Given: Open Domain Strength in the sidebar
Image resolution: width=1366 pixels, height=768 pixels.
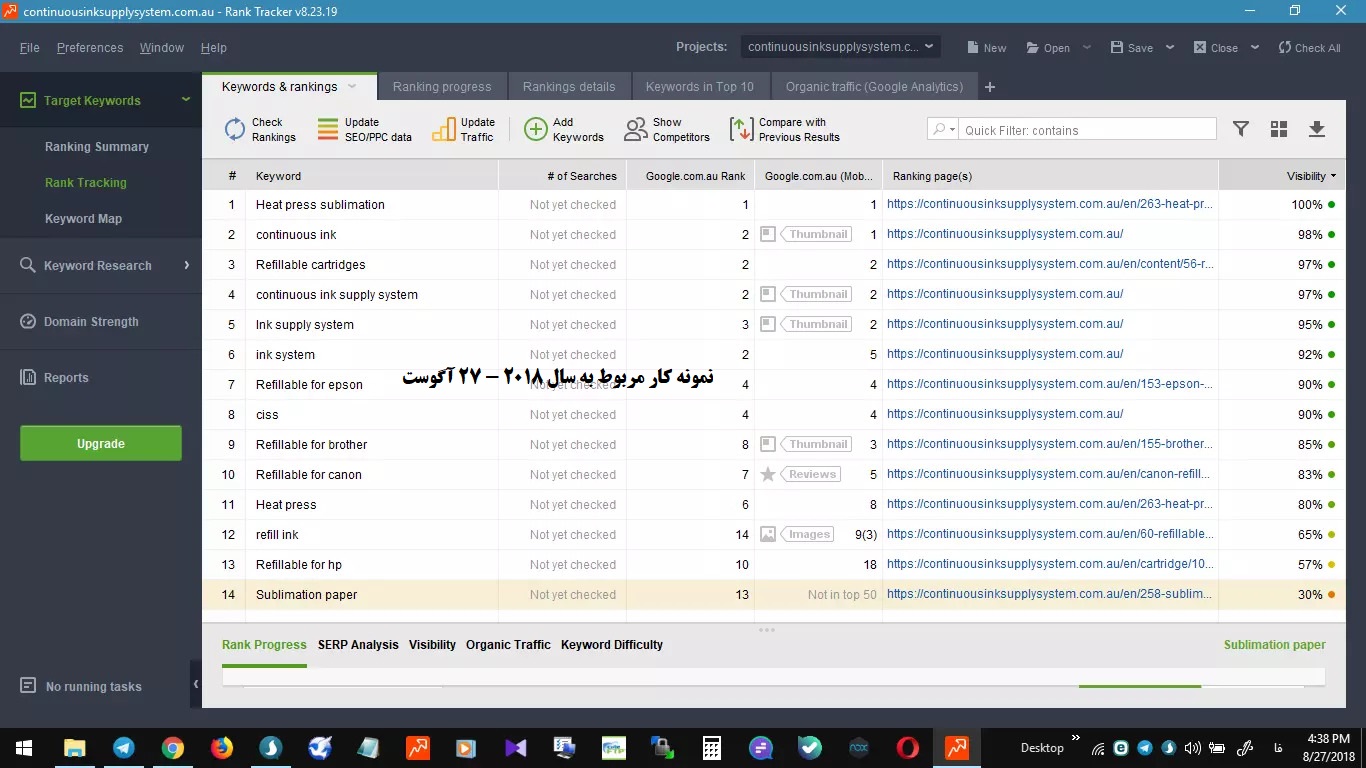Looking at the screenshot, I should [91, 322].
